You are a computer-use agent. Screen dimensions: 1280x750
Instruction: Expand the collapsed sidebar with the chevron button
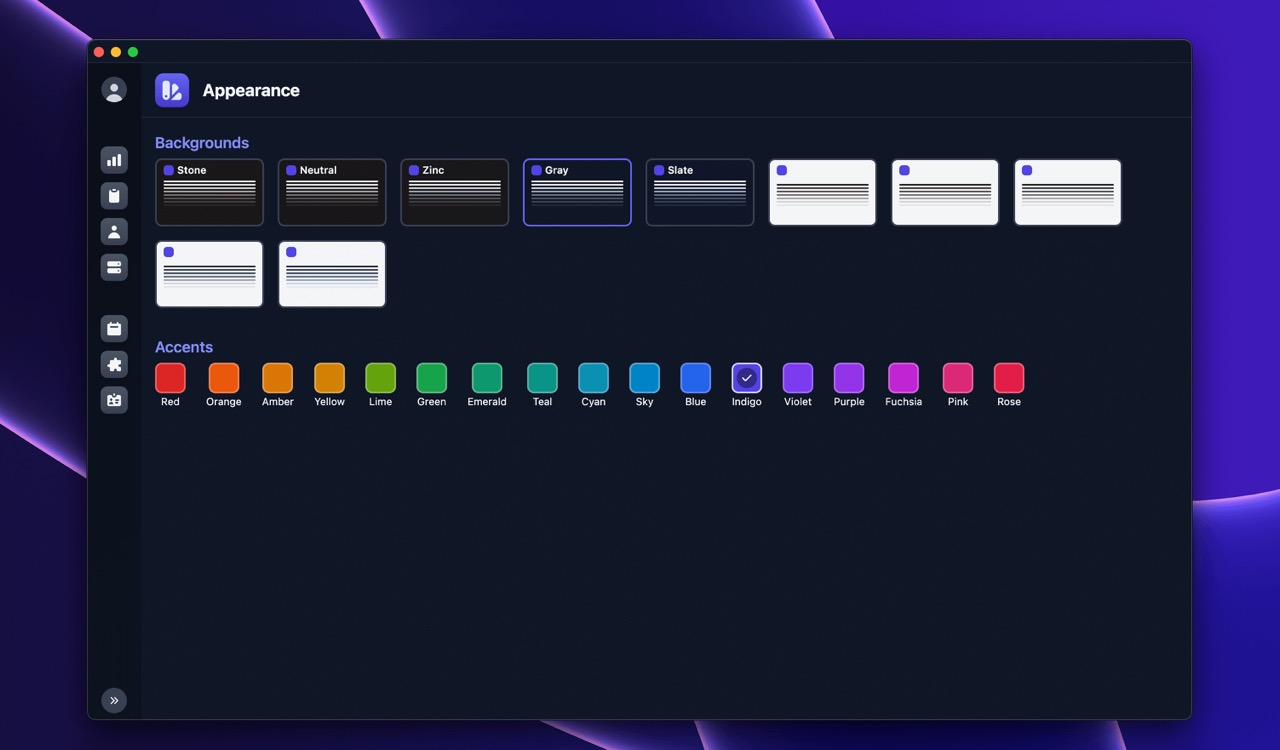click(x=114, y=700)
